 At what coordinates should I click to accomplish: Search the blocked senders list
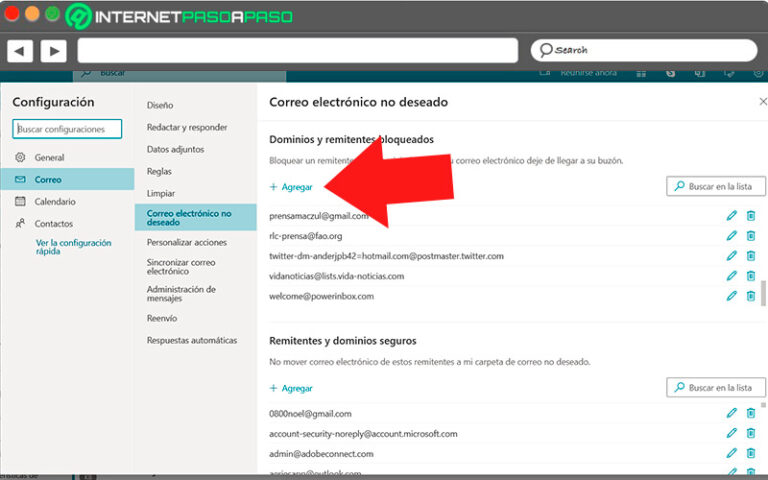(x=716, y=186)
